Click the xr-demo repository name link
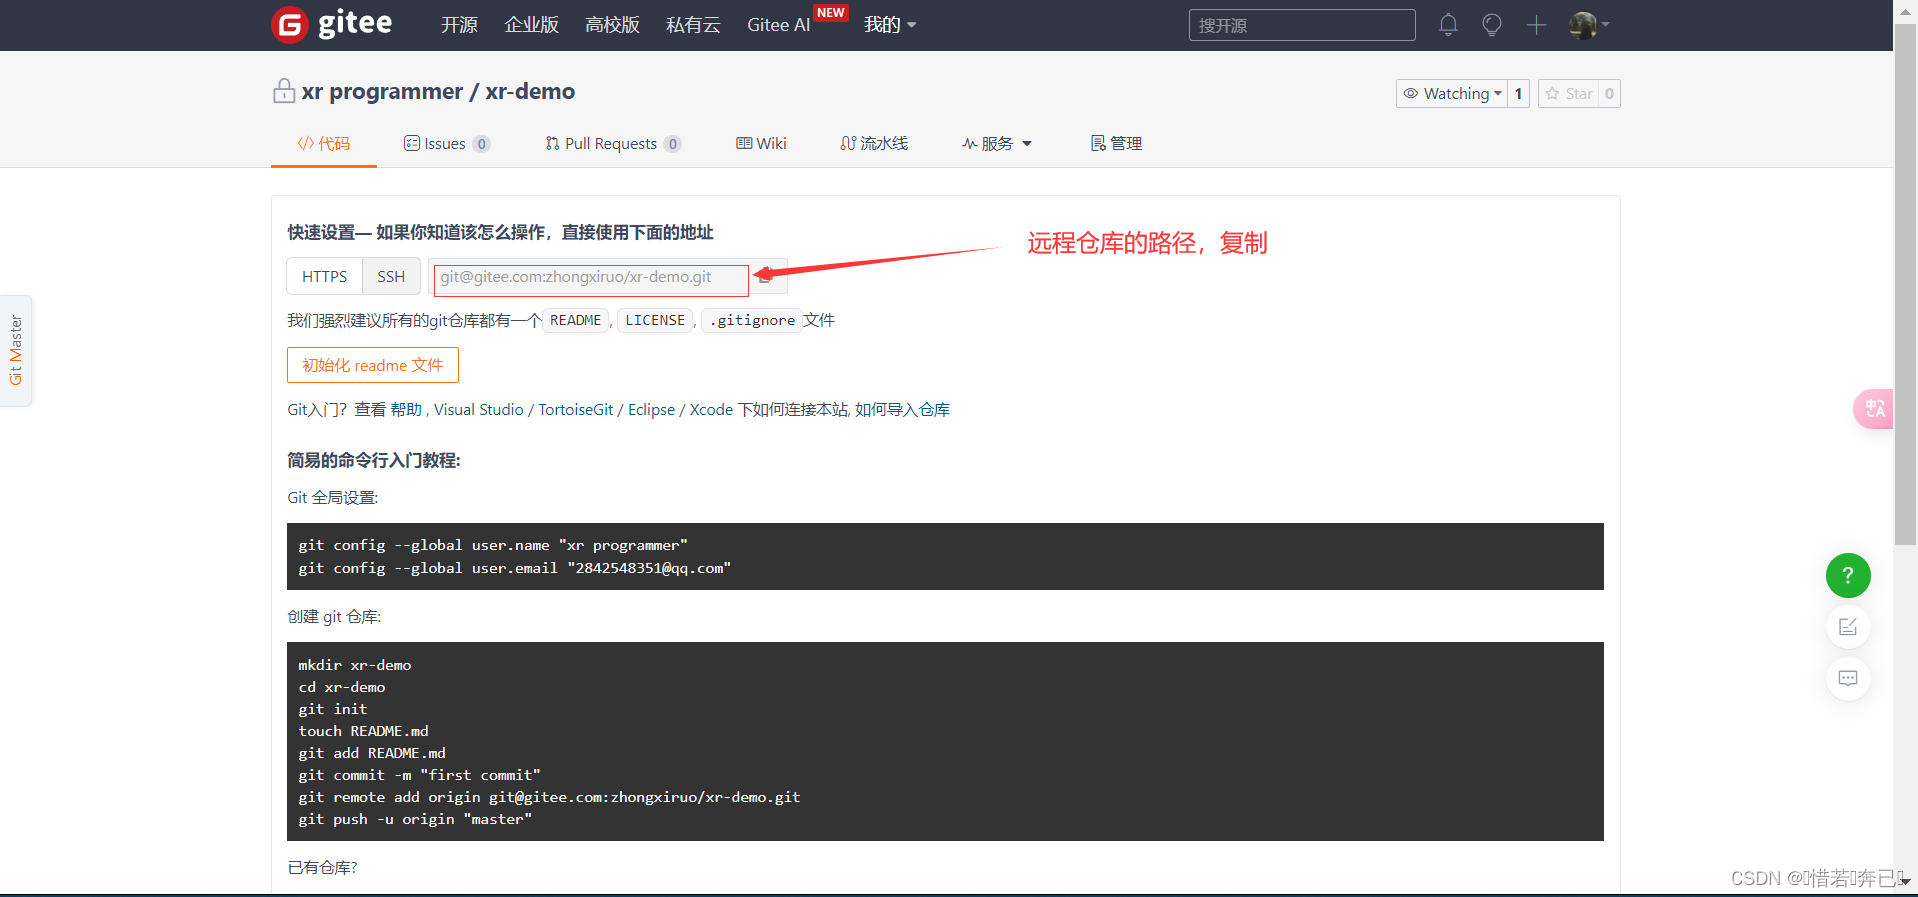This screenshot has height=897, width=1918. coord(530,92)
